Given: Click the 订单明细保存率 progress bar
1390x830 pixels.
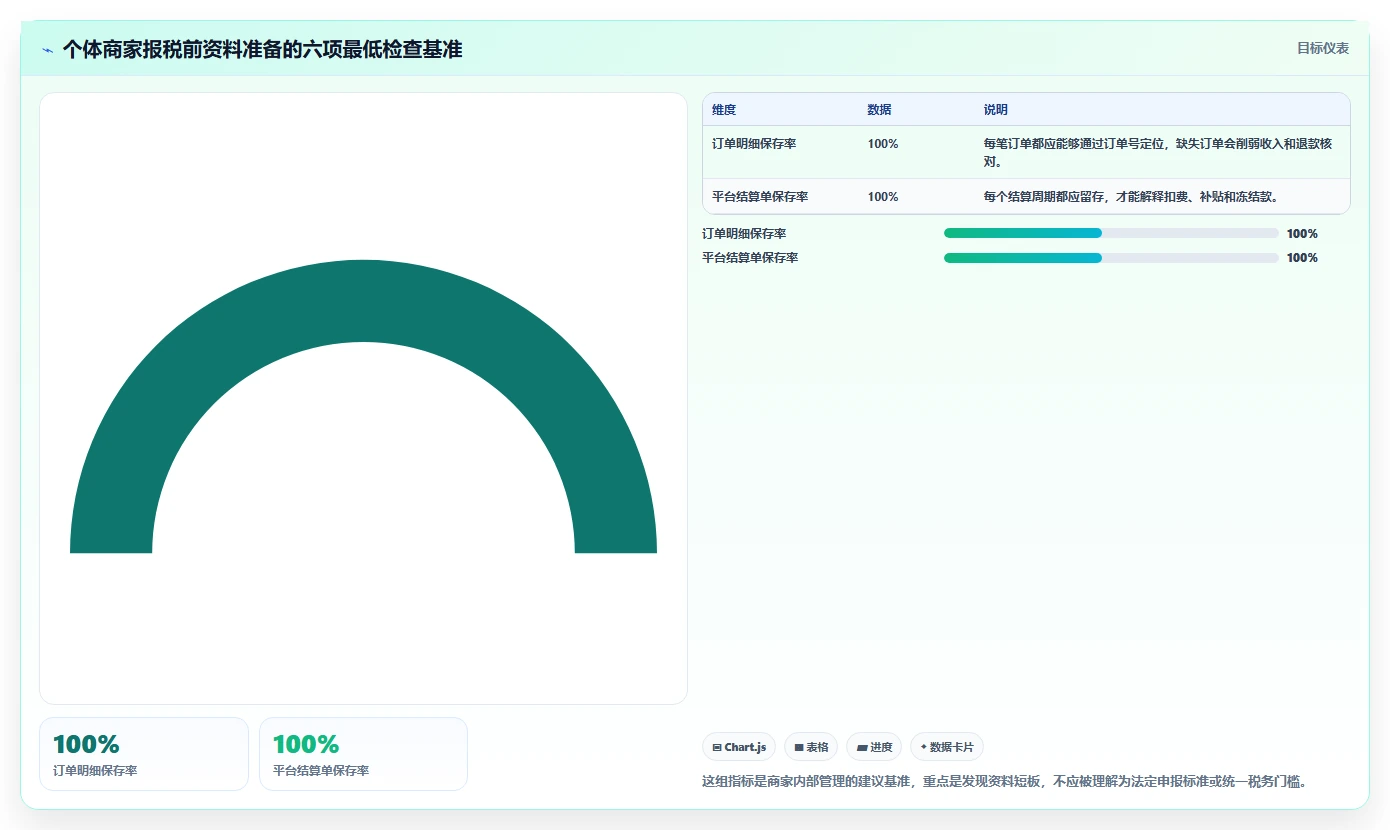Looking at the screenshot, I should coord(1111,233).
